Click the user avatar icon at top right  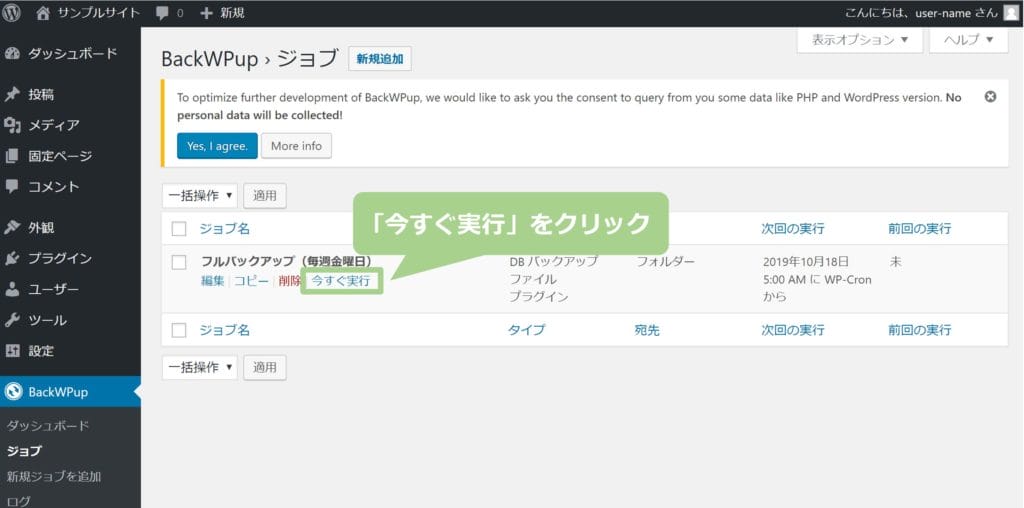(1009, 13)
